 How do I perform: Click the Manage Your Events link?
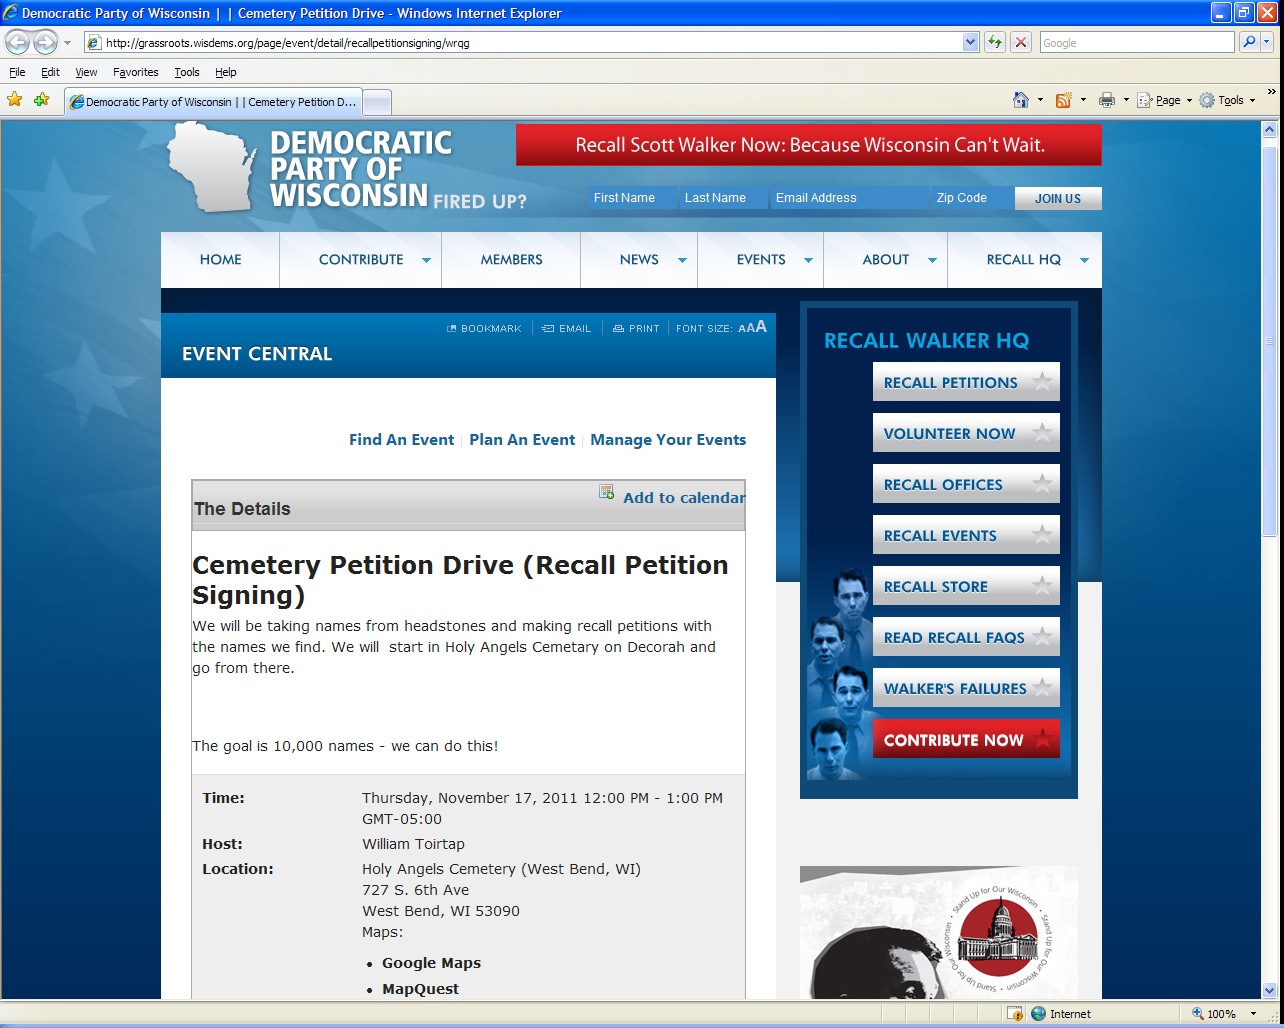click(x=668, y=440)
